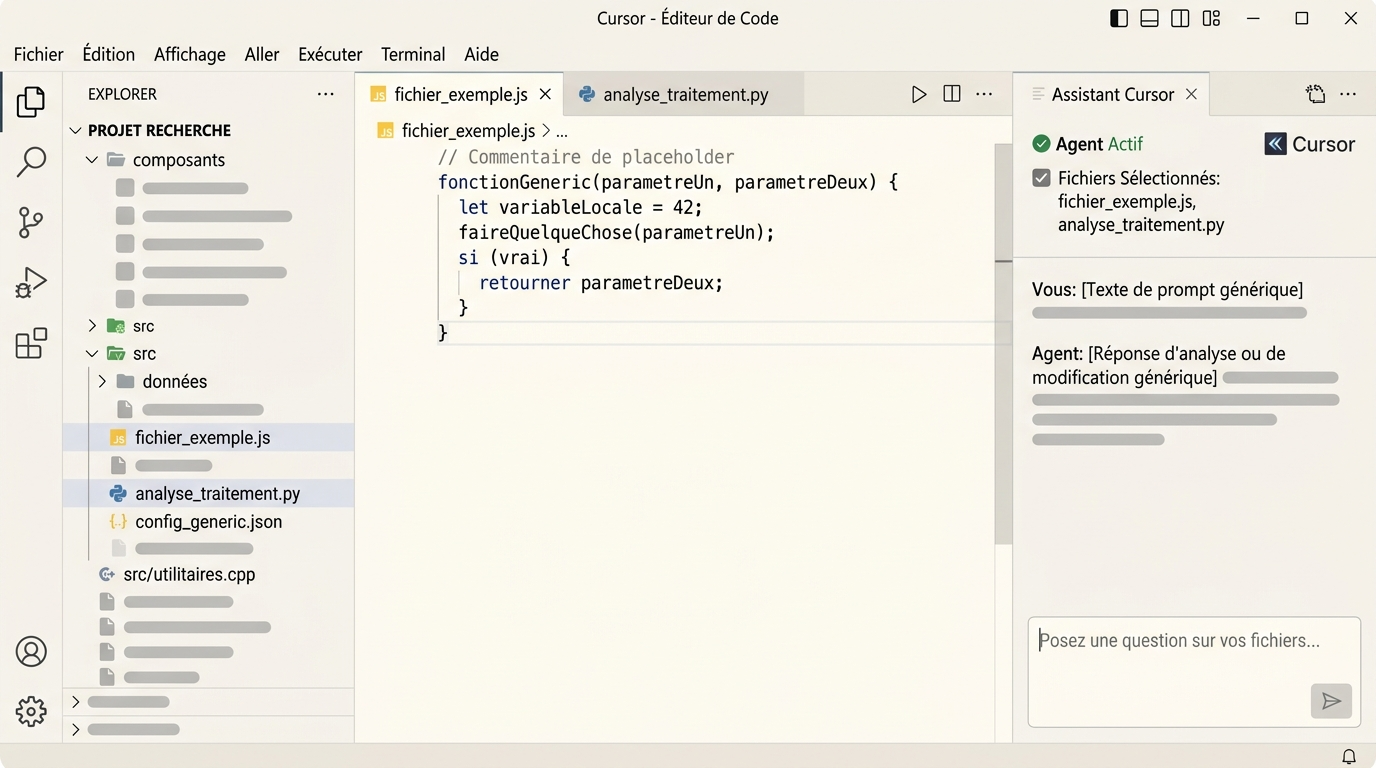Viewport: 1376px width, 768px height.
Task: Open the Exécuter menu
Action: (x=330, y=54)
